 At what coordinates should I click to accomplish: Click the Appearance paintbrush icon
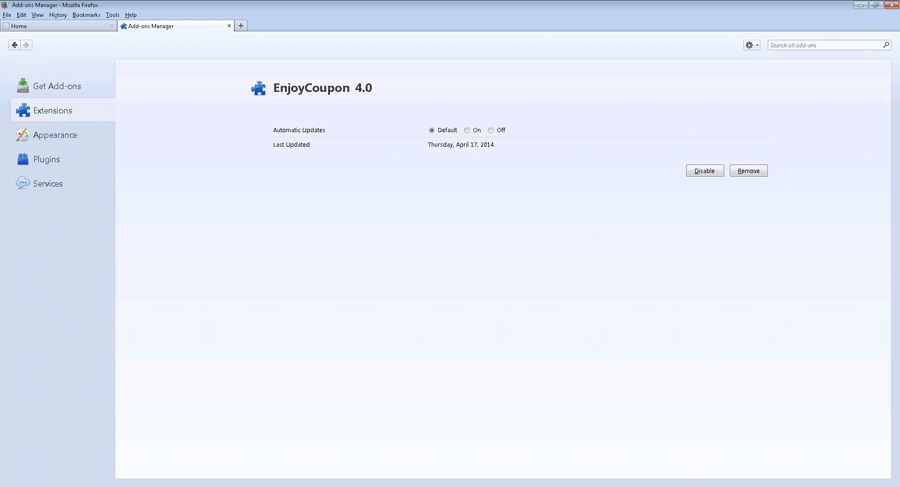point(22,135)
